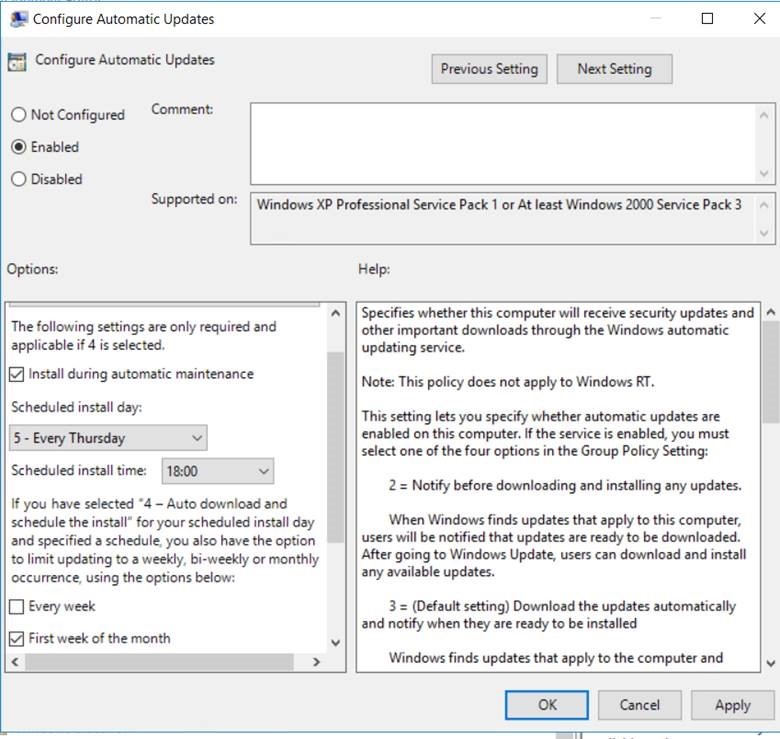Enable the Every week checkbox
The height and width of the screenshot is (739, 780).
[x=18, y=607]
